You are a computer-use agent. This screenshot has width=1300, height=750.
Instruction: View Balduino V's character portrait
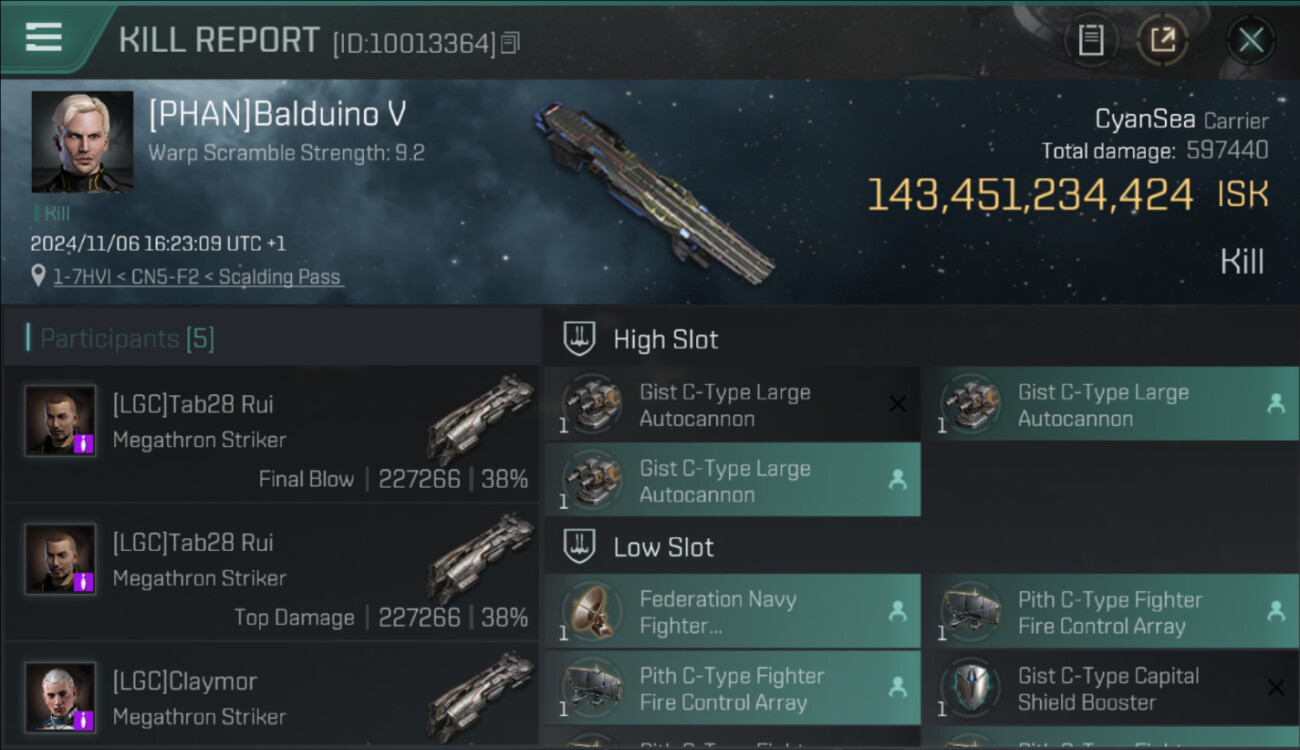[x=82, y=142]
